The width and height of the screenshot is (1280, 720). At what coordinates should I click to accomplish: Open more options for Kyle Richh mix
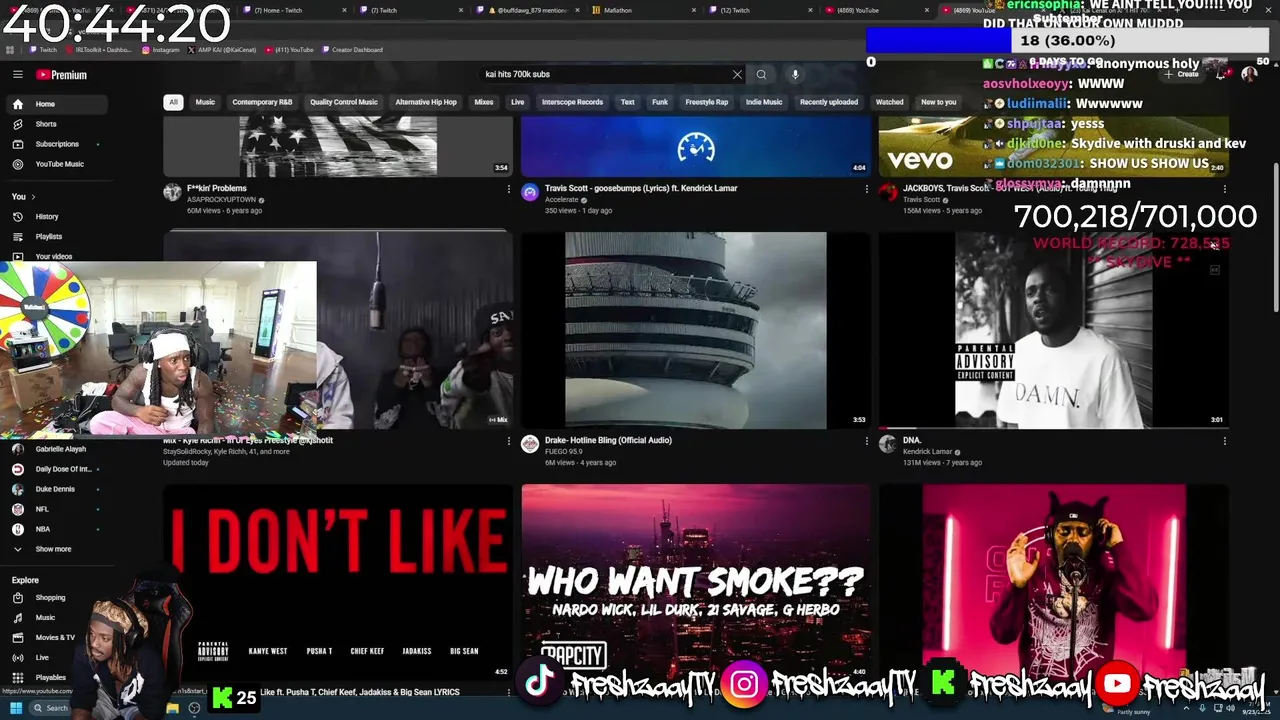[508, 441]
